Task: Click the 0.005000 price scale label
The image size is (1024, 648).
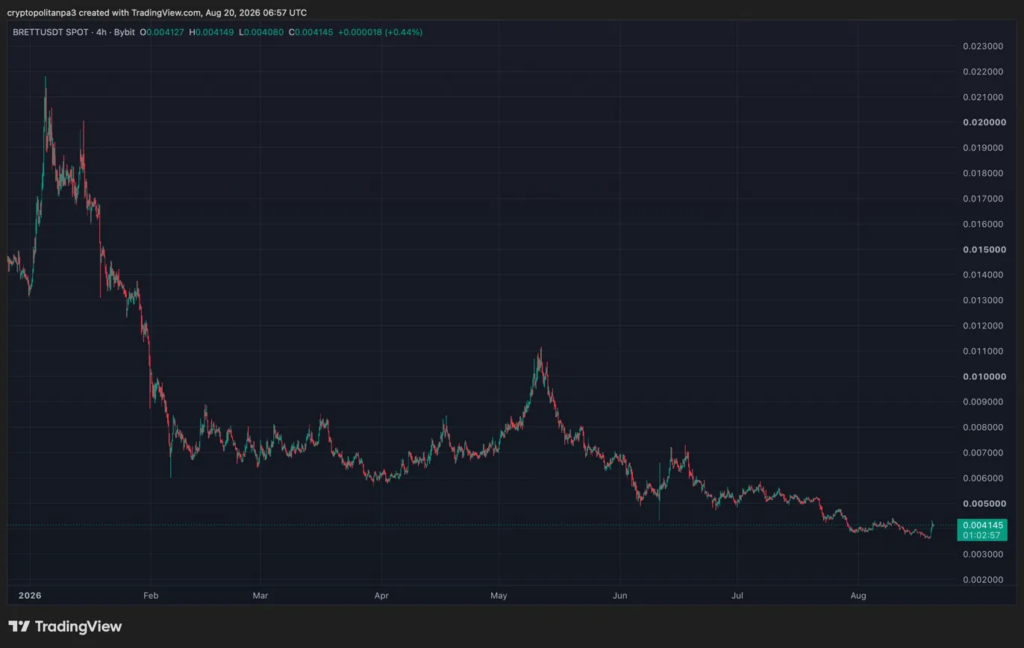Action: (x=984, y=504)
